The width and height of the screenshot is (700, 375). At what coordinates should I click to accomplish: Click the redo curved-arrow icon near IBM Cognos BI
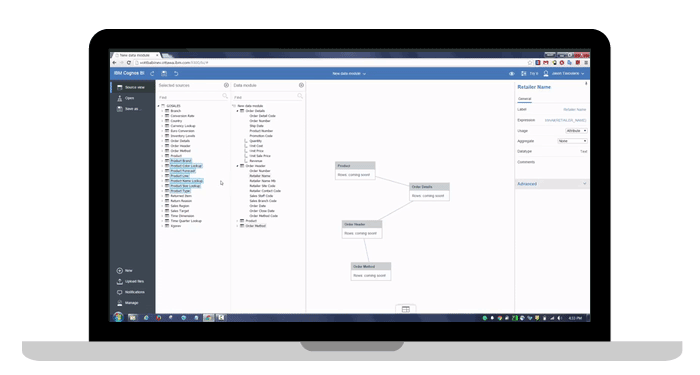coord(153,73)
